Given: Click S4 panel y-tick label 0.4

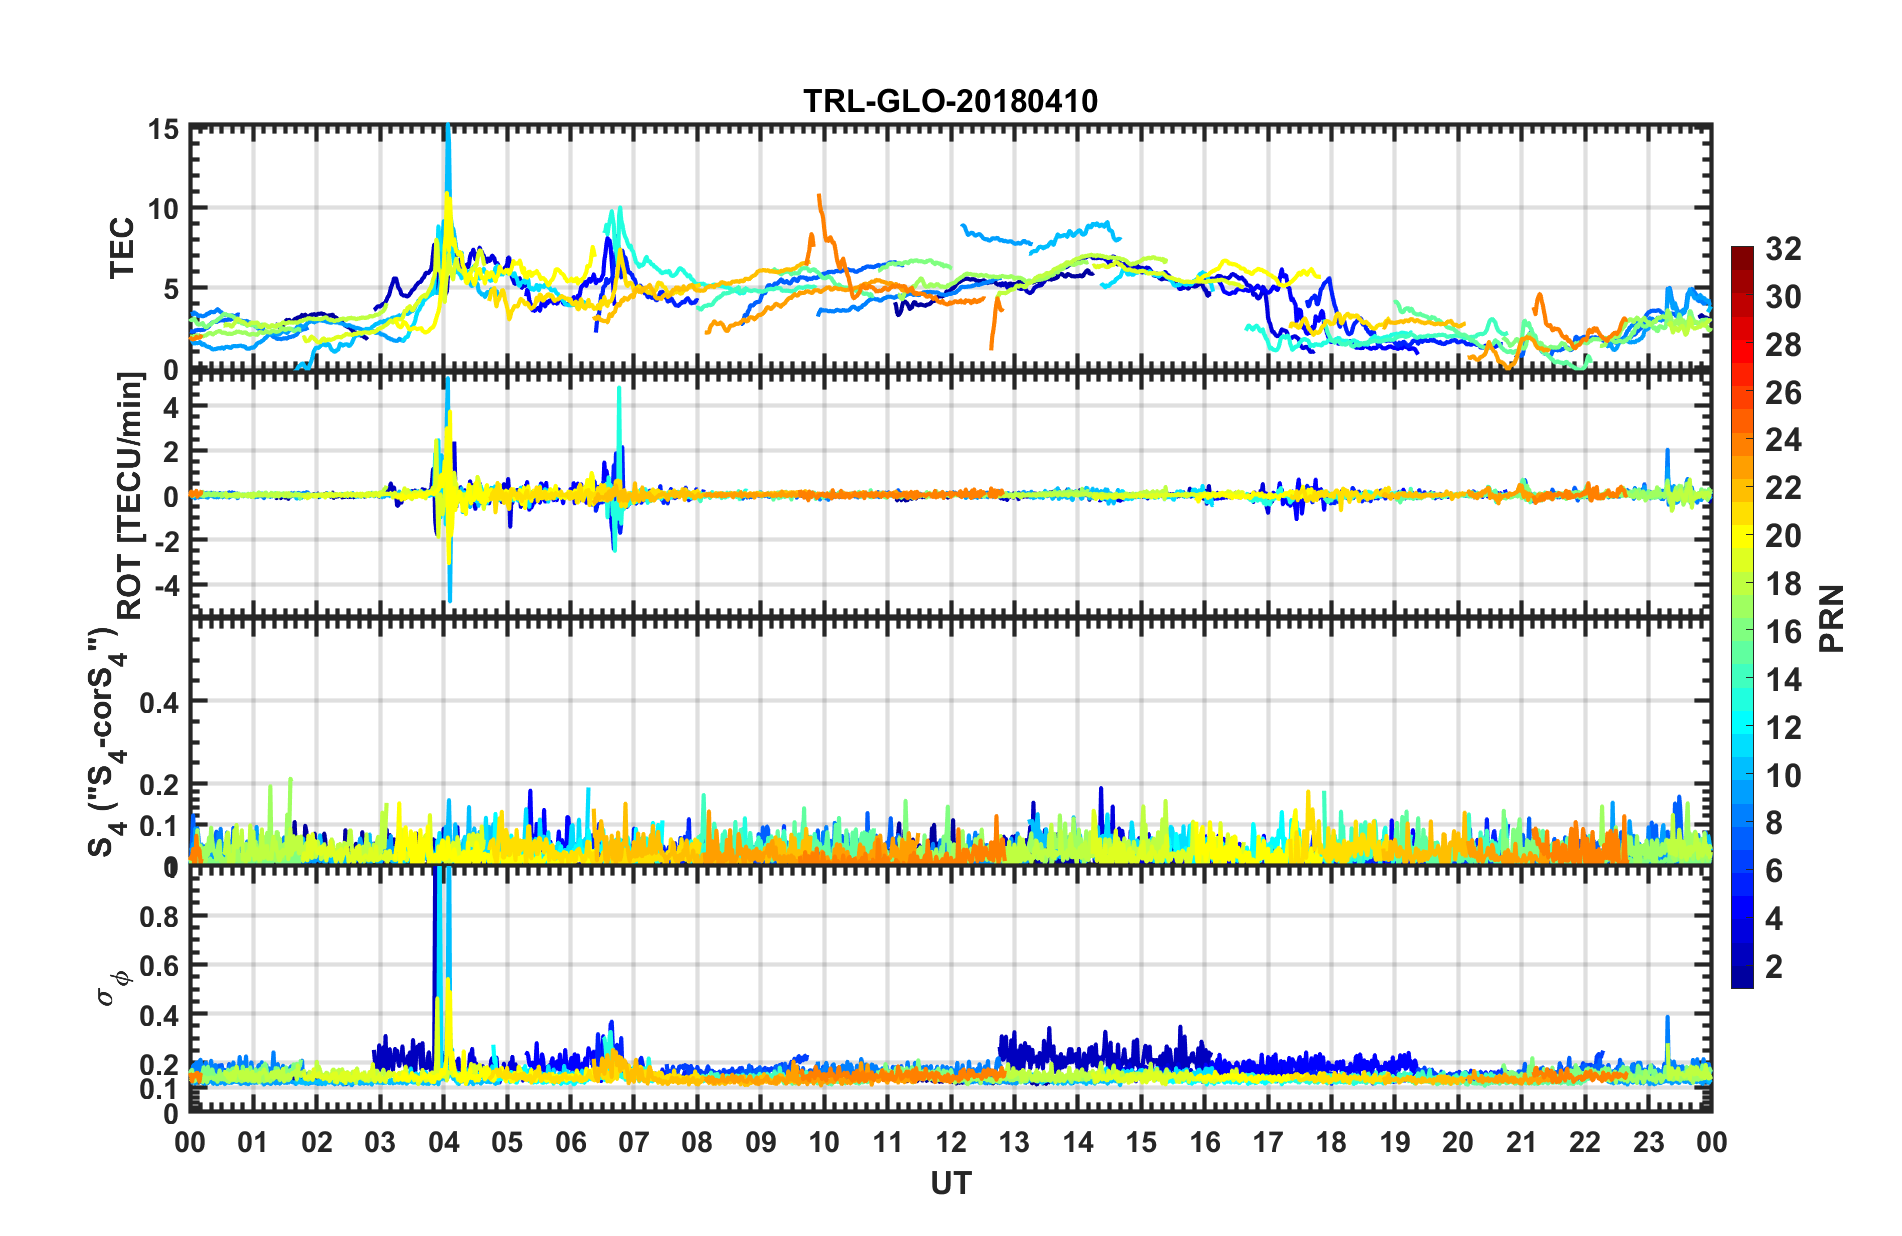Looking at the screenshot, I should click(x=159, y=703).
